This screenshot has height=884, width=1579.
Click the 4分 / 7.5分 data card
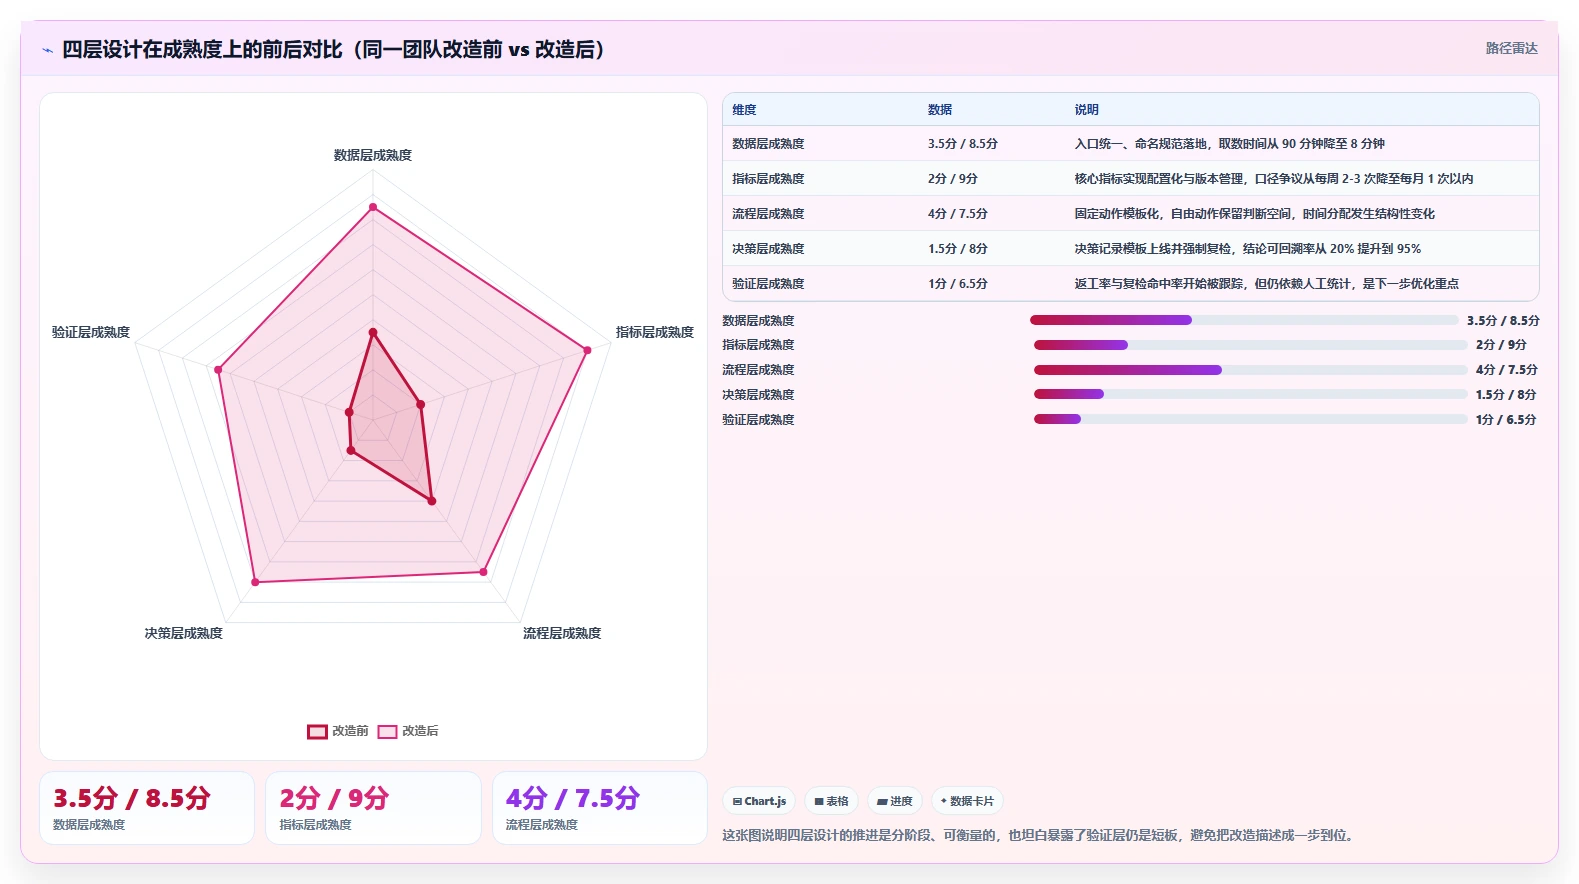click(x=600, y=808)
